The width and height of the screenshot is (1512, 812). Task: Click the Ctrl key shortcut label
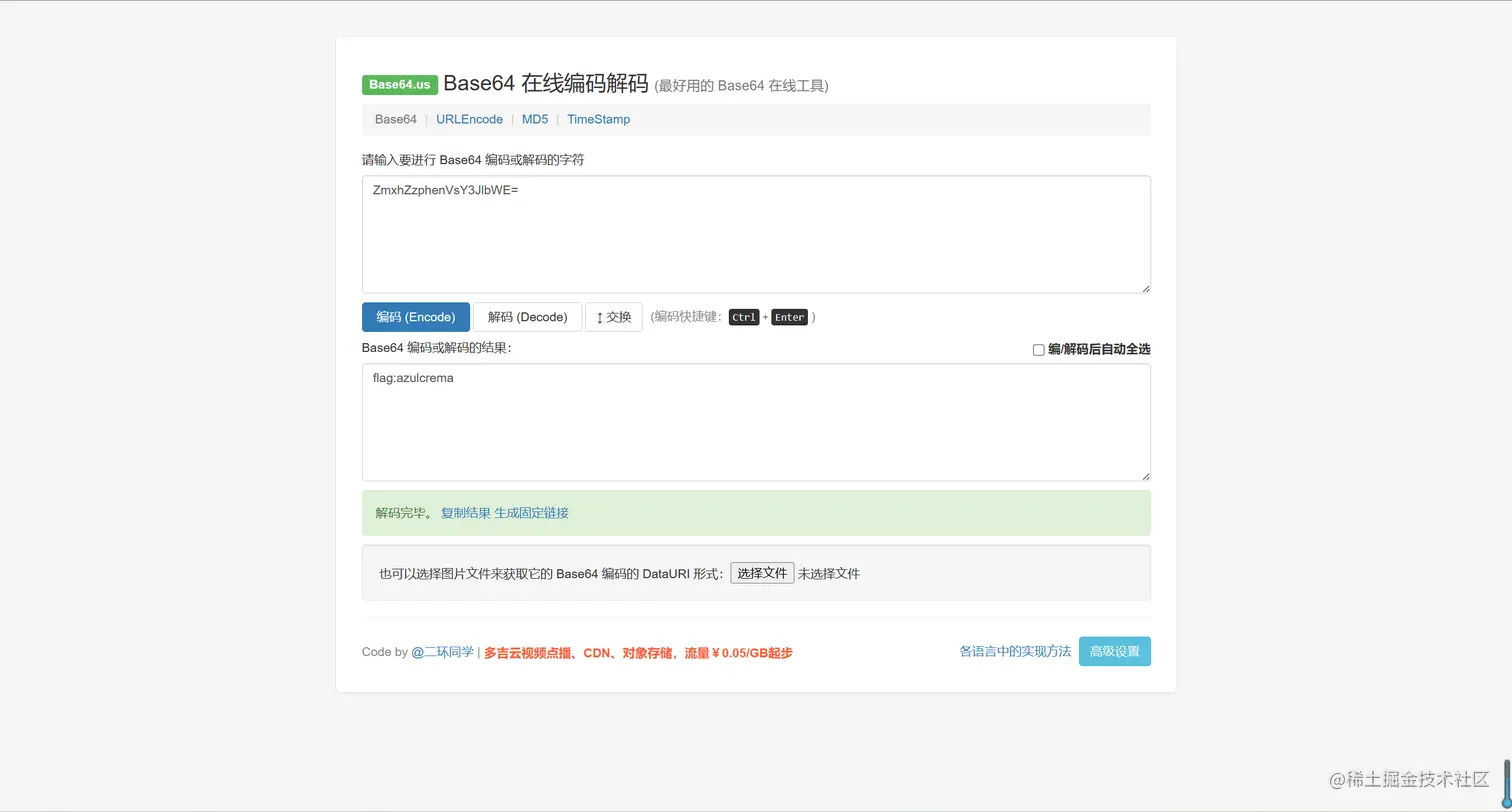(x=744, y=317)
